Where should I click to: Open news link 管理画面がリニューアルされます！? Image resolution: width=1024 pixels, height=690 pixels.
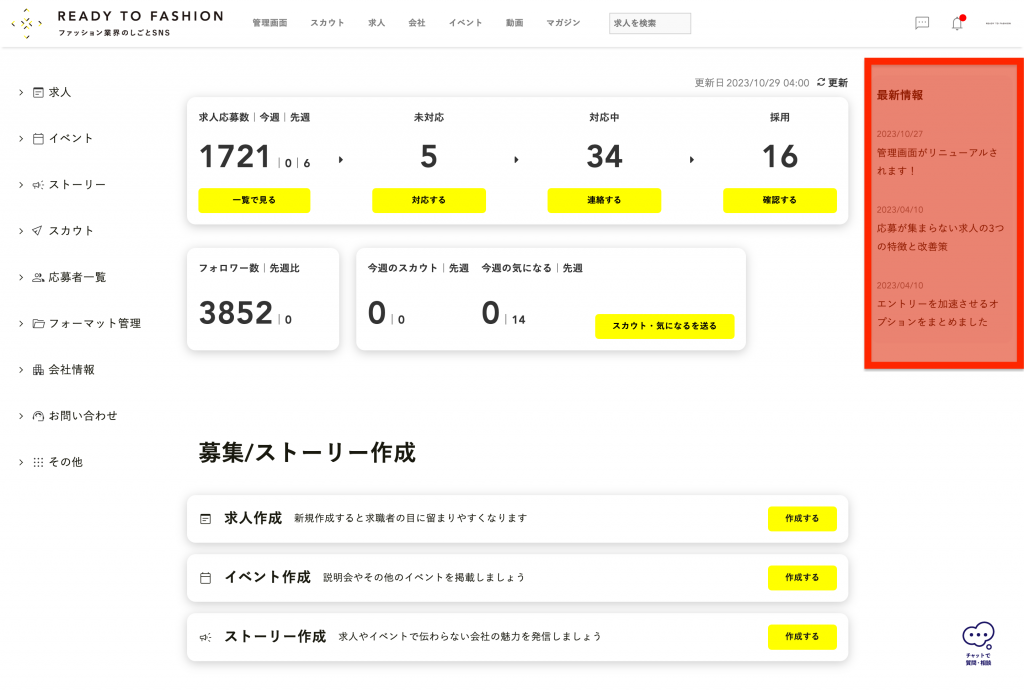point(937,161)
